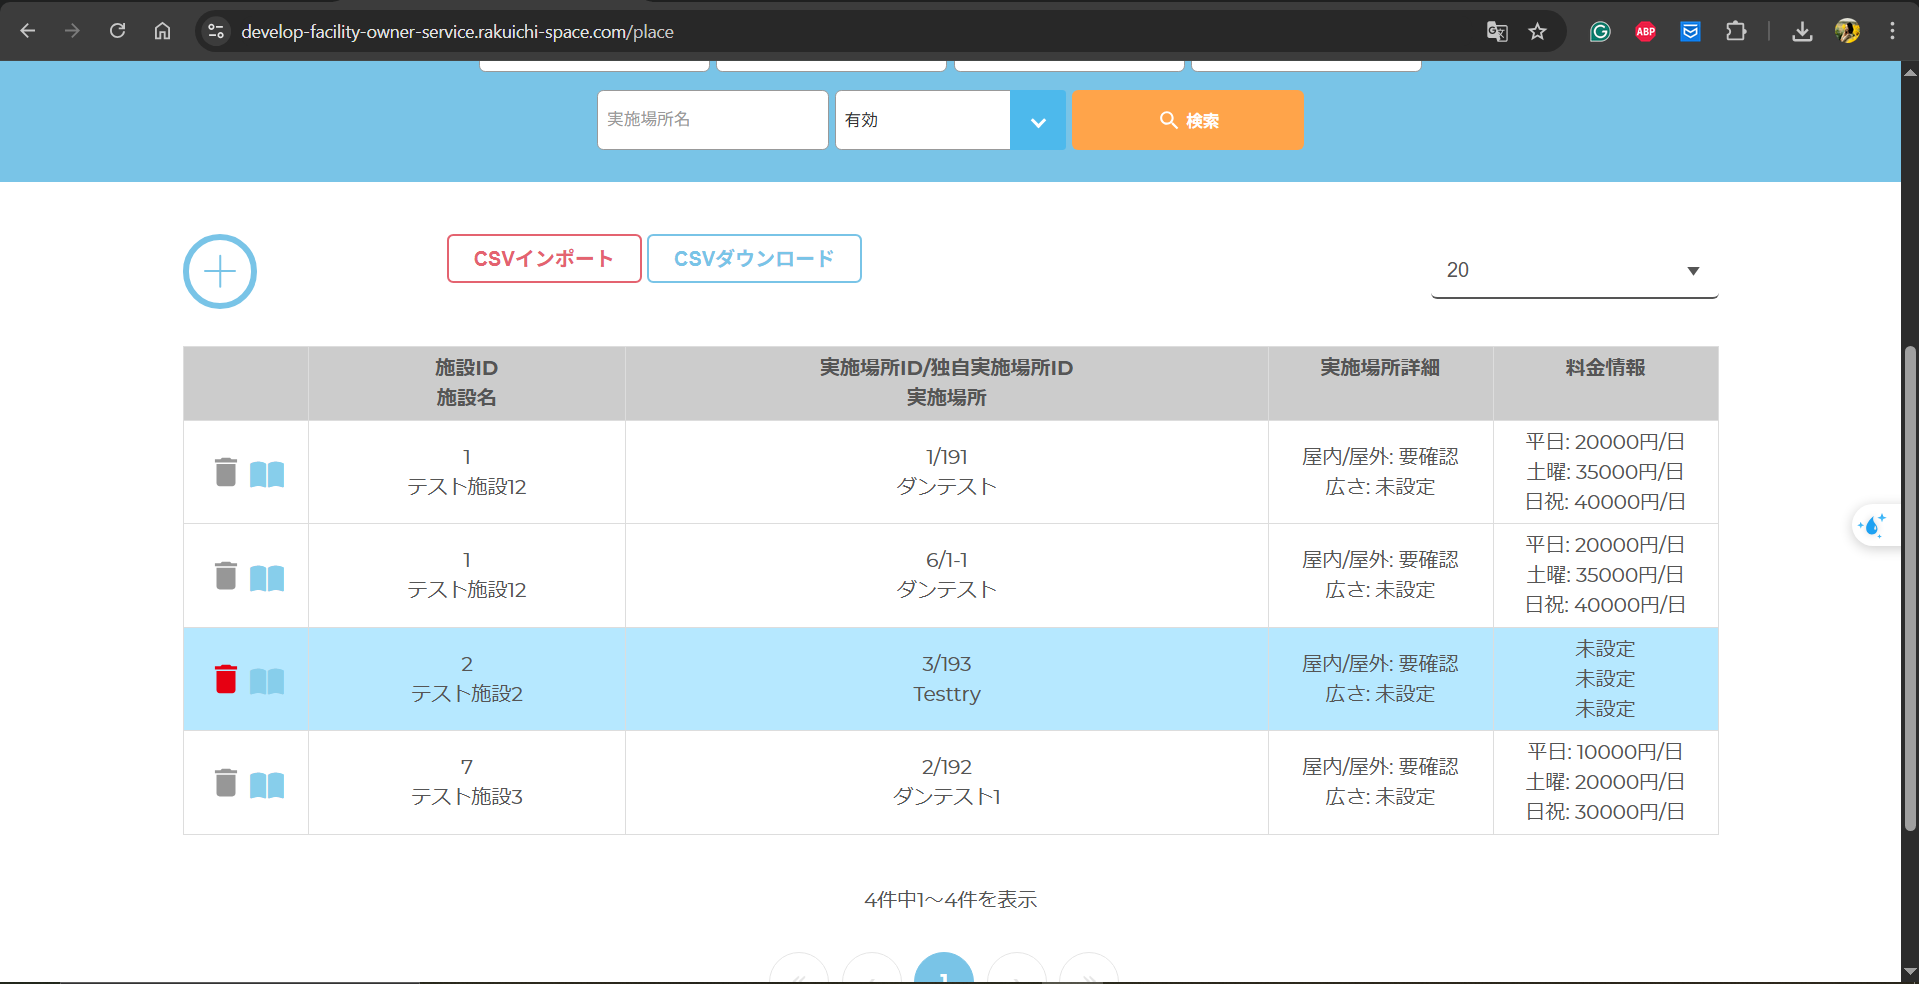Screen dimensions: 1919x984
Task: Delete the テスト施設2 row with red trash icon
Action: [226, 679]
